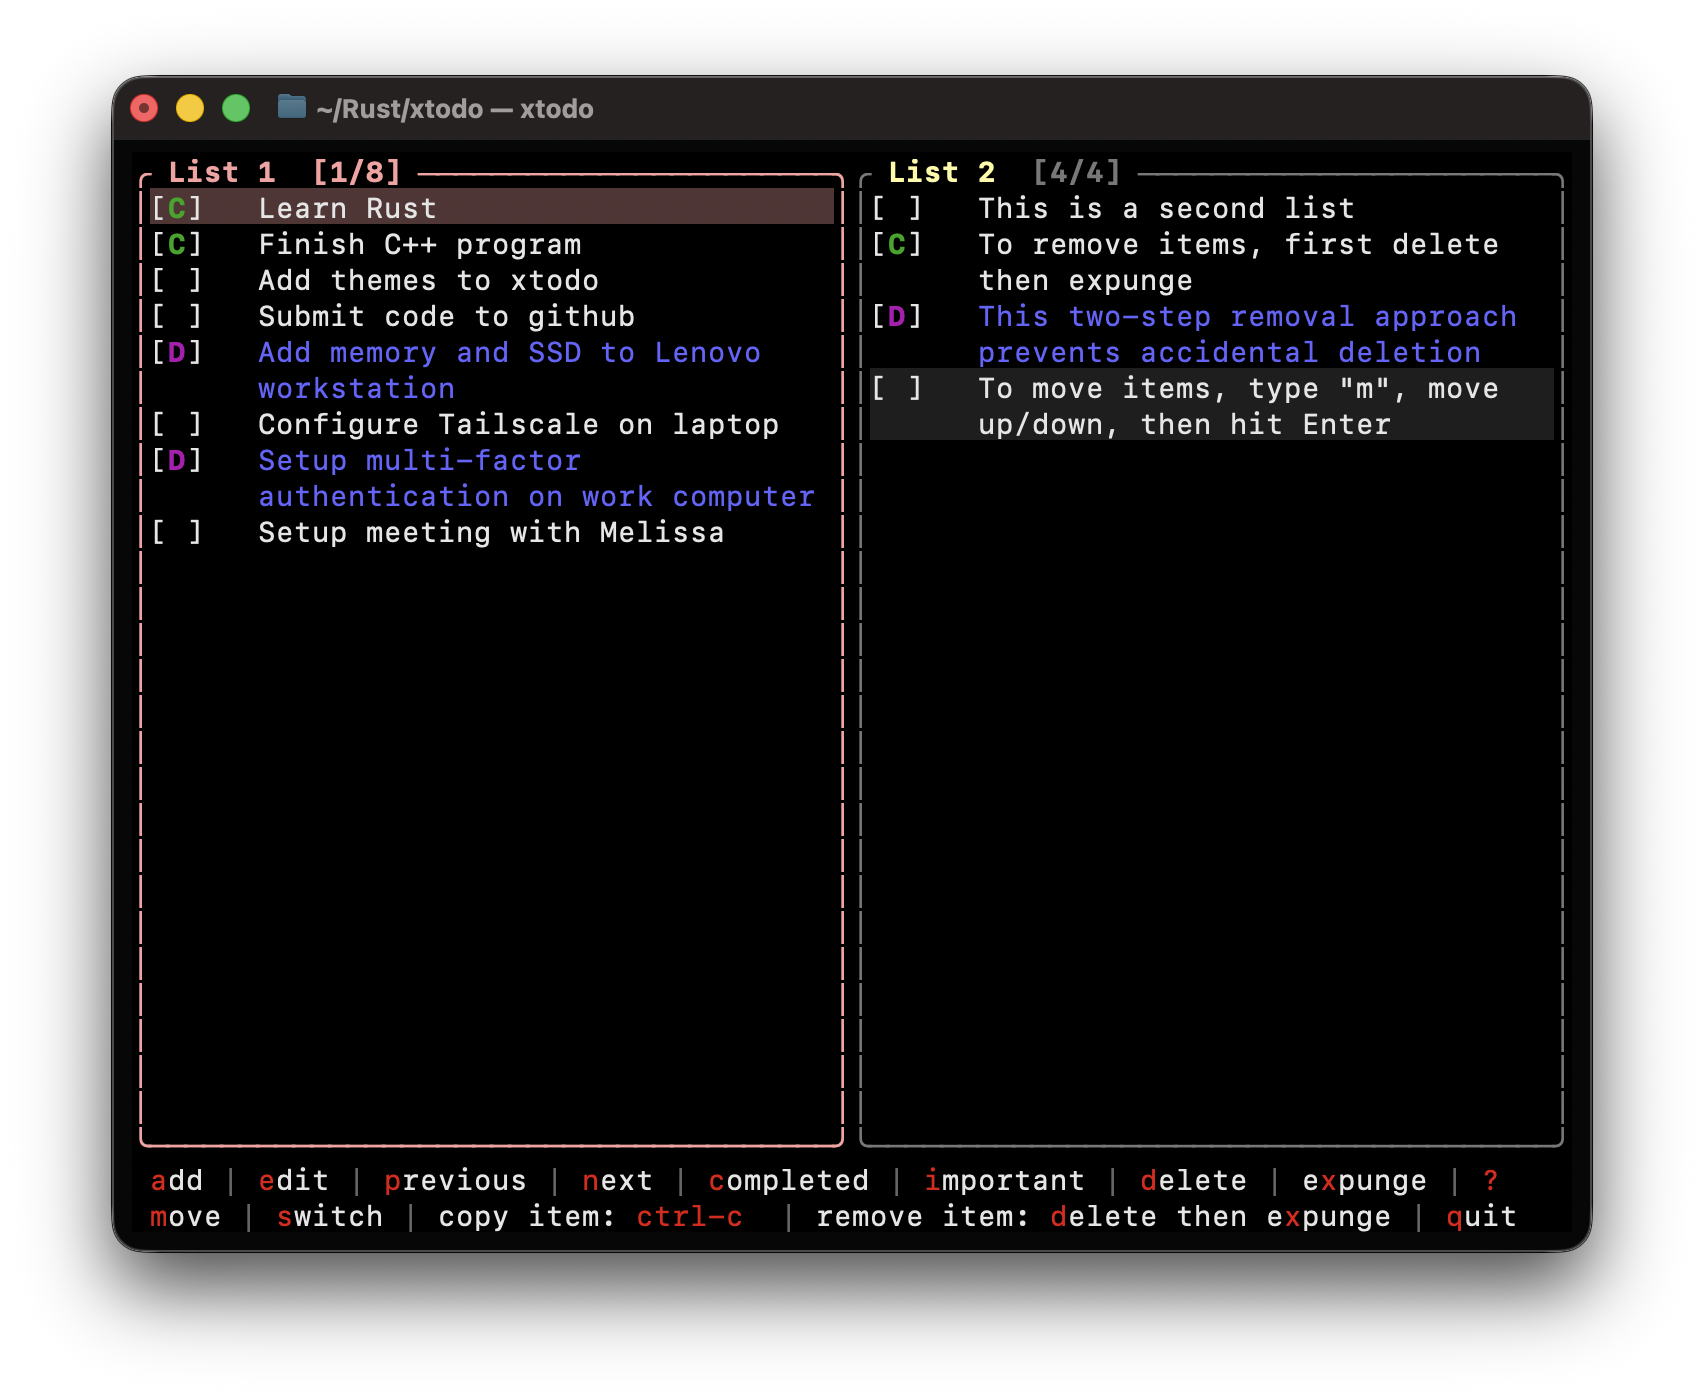Toggle checkbox for Configure Tailscale on laptop
Viewport: 1704px width, 1400px height.
177,424
